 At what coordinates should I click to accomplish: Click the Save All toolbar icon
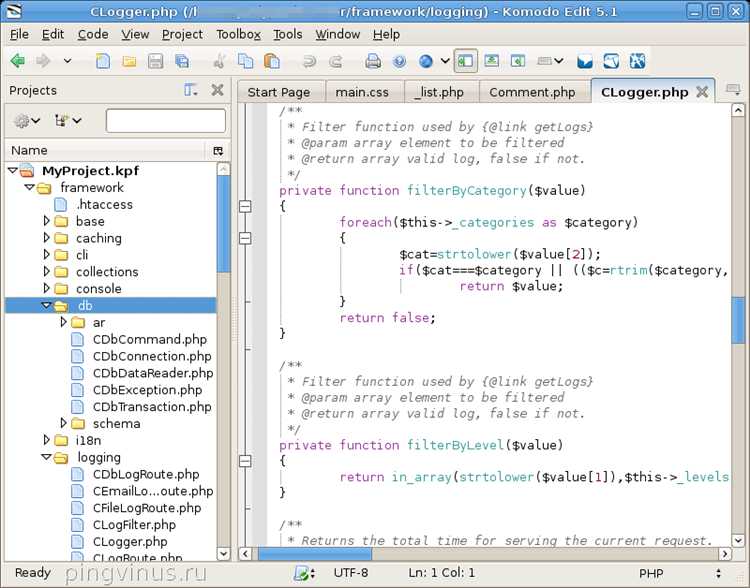[182, 61]
